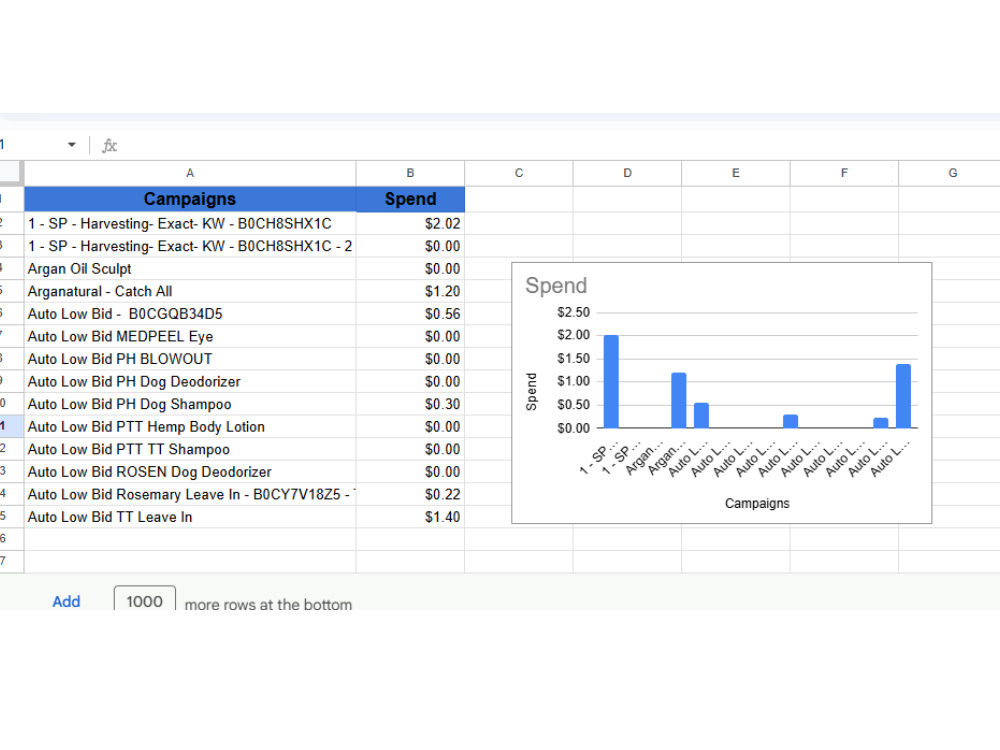The height and width of the screenshot is (750, 1000).
Task: Click the Campaigns header cell
Action: click(190, 199)
